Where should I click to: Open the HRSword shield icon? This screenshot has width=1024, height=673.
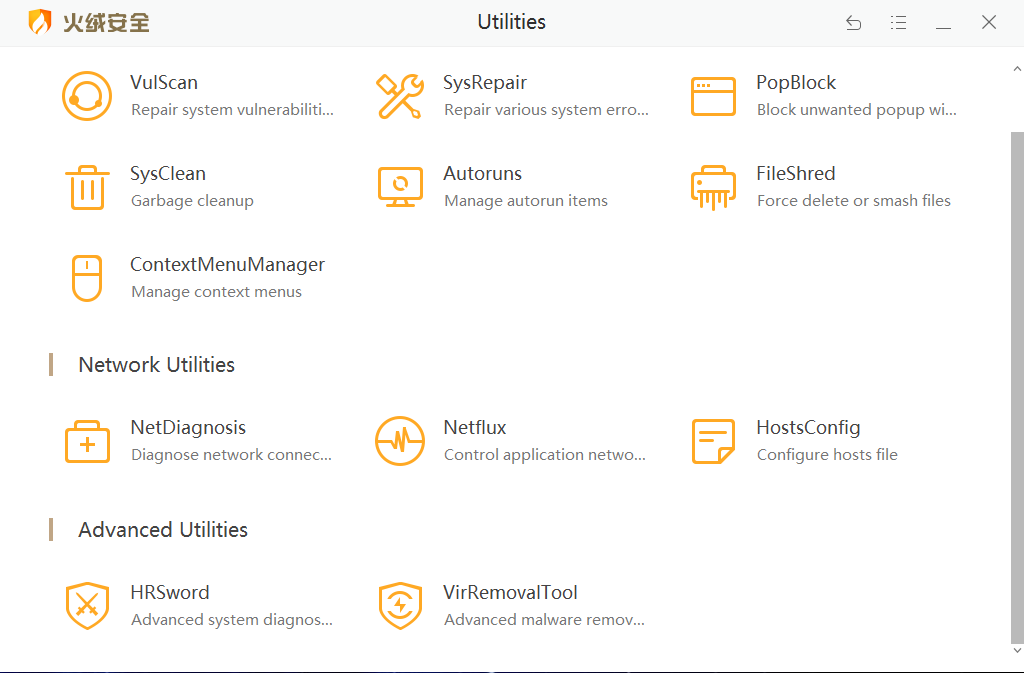pyautogui.click(x=88, y=606)
